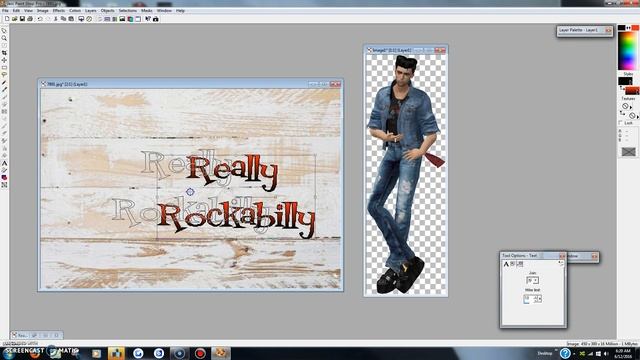Open the Selections menu
This screenshot has width=640, height=360.
[127, 11]
